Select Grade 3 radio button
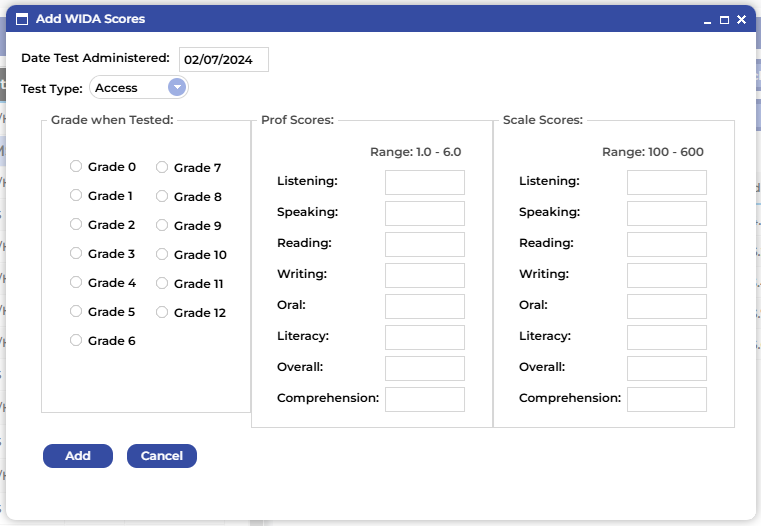Viewport: 761px width, 526px height. pos(76,254)
